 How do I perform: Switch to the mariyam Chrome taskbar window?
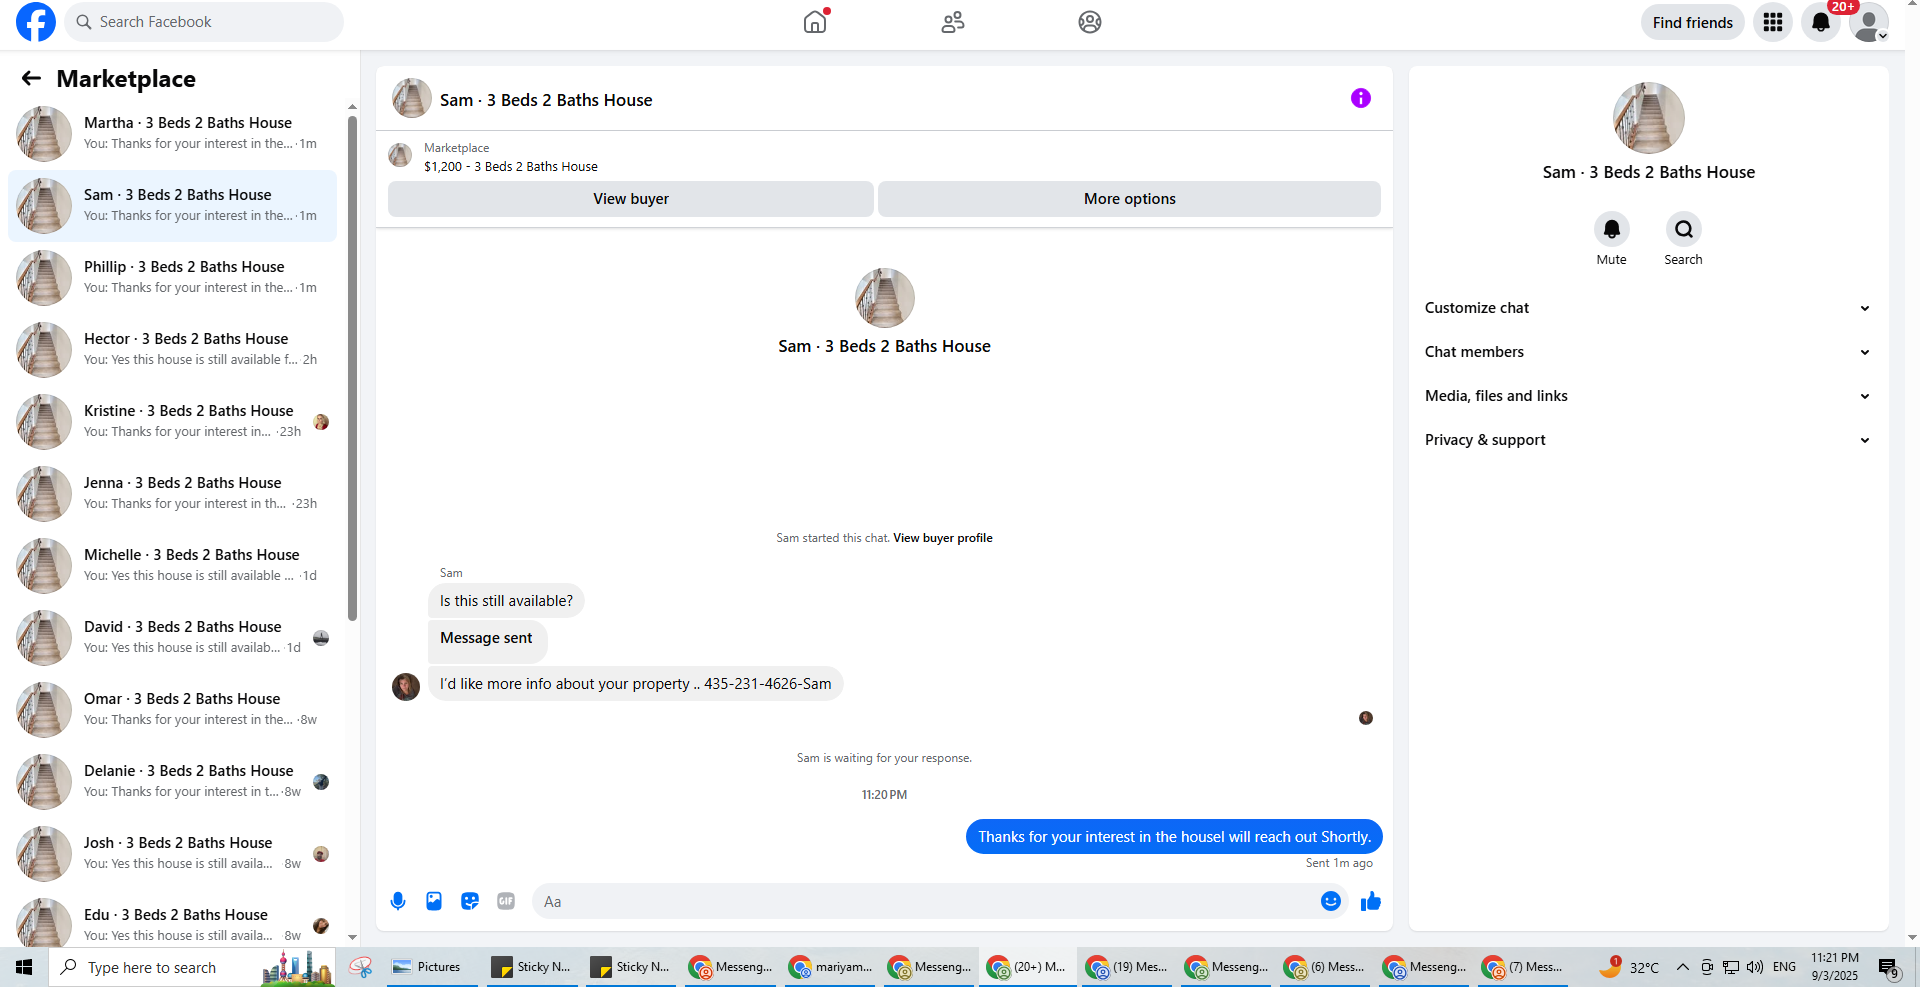(x=831, y=967)
